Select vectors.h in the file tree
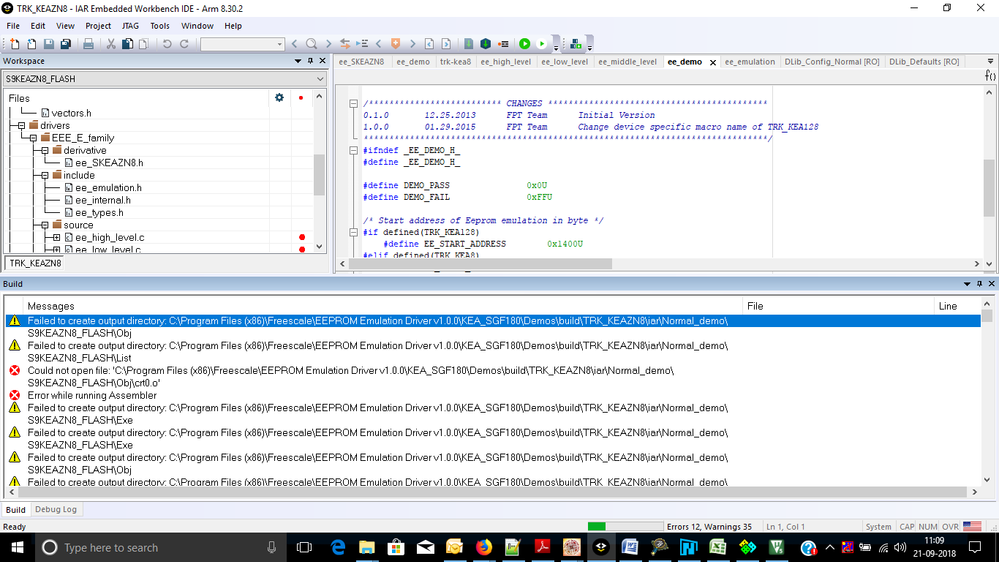 71,113
